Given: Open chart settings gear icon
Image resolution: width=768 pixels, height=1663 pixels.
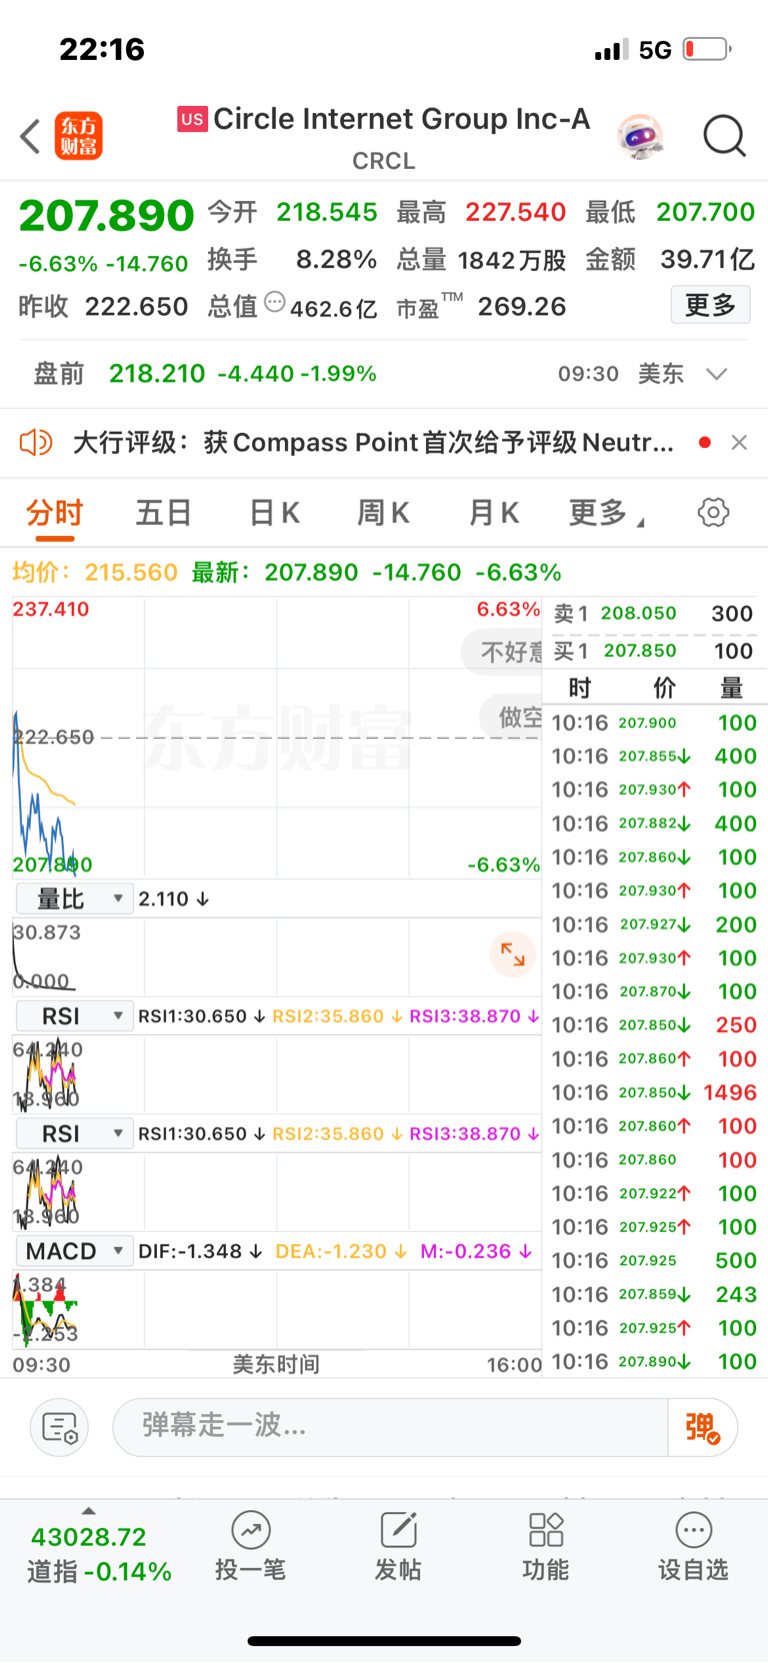Looking at the screenshot, I should [x=713, y=513].
